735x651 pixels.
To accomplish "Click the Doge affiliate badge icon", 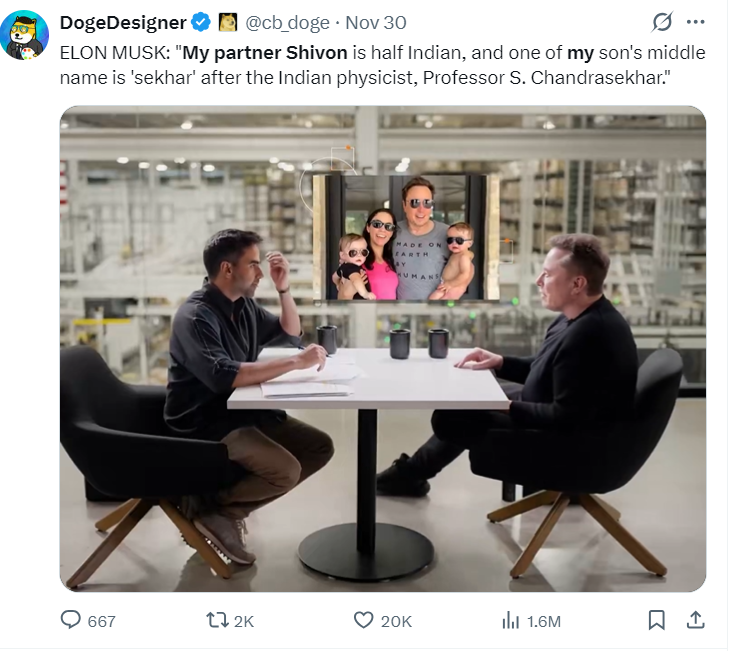I will point(227,22).
